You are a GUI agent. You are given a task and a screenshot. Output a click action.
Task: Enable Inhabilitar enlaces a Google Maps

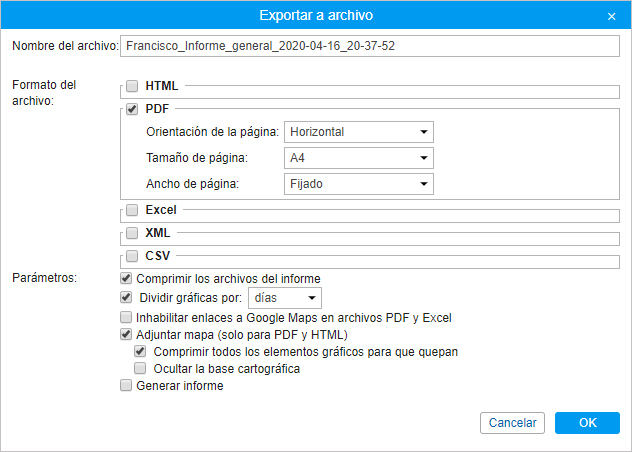point(126,317)
